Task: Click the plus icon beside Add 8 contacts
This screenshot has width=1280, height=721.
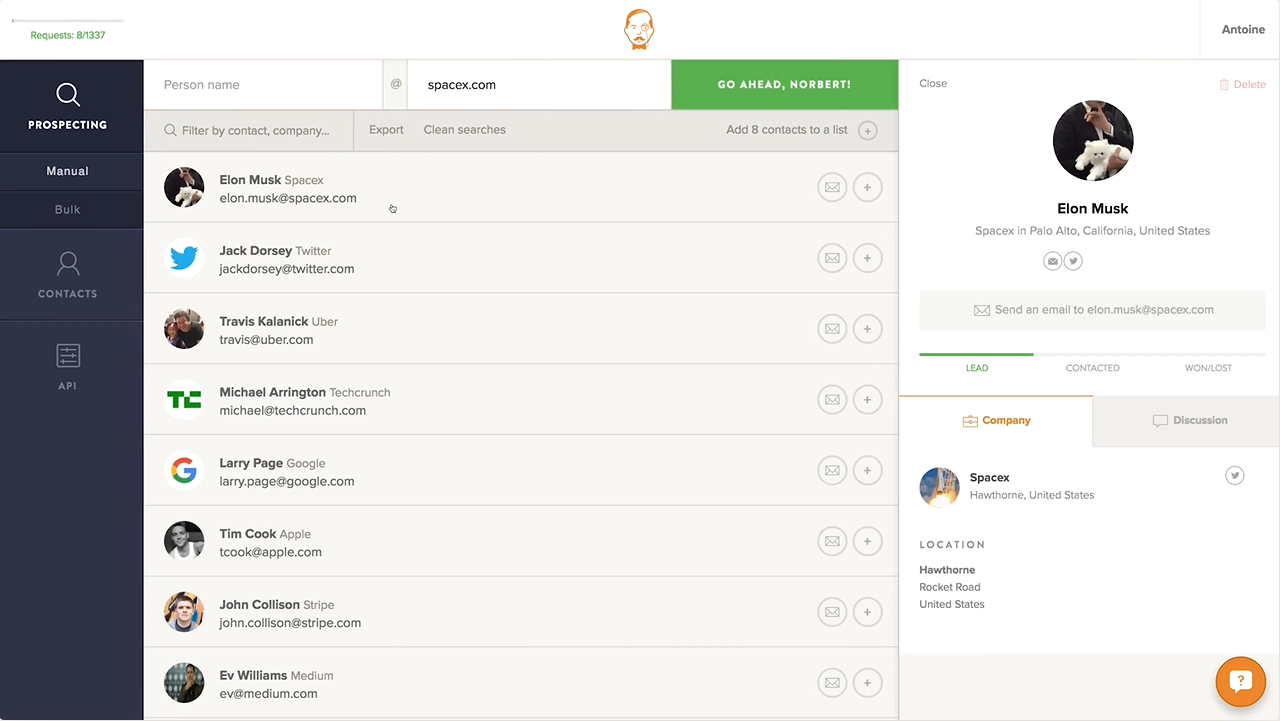Action: (868, 131)
